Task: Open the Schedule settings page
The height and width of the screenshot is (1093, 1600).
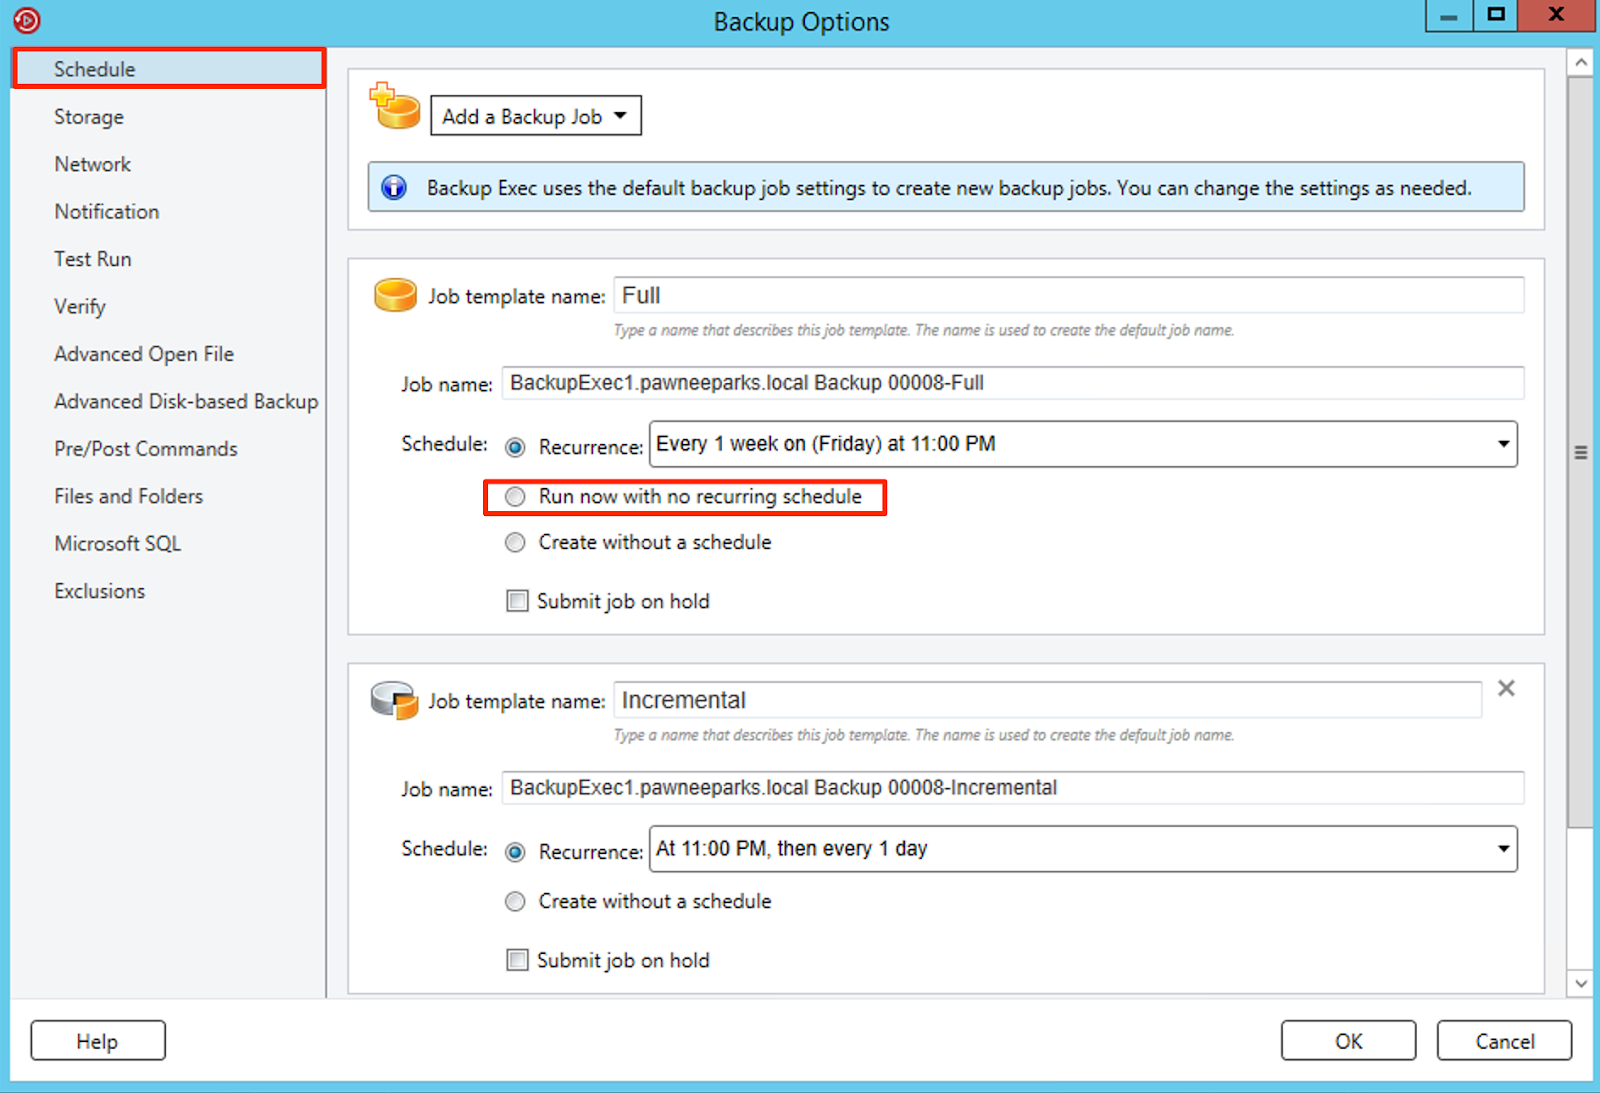Action: [x=169, y=69]
